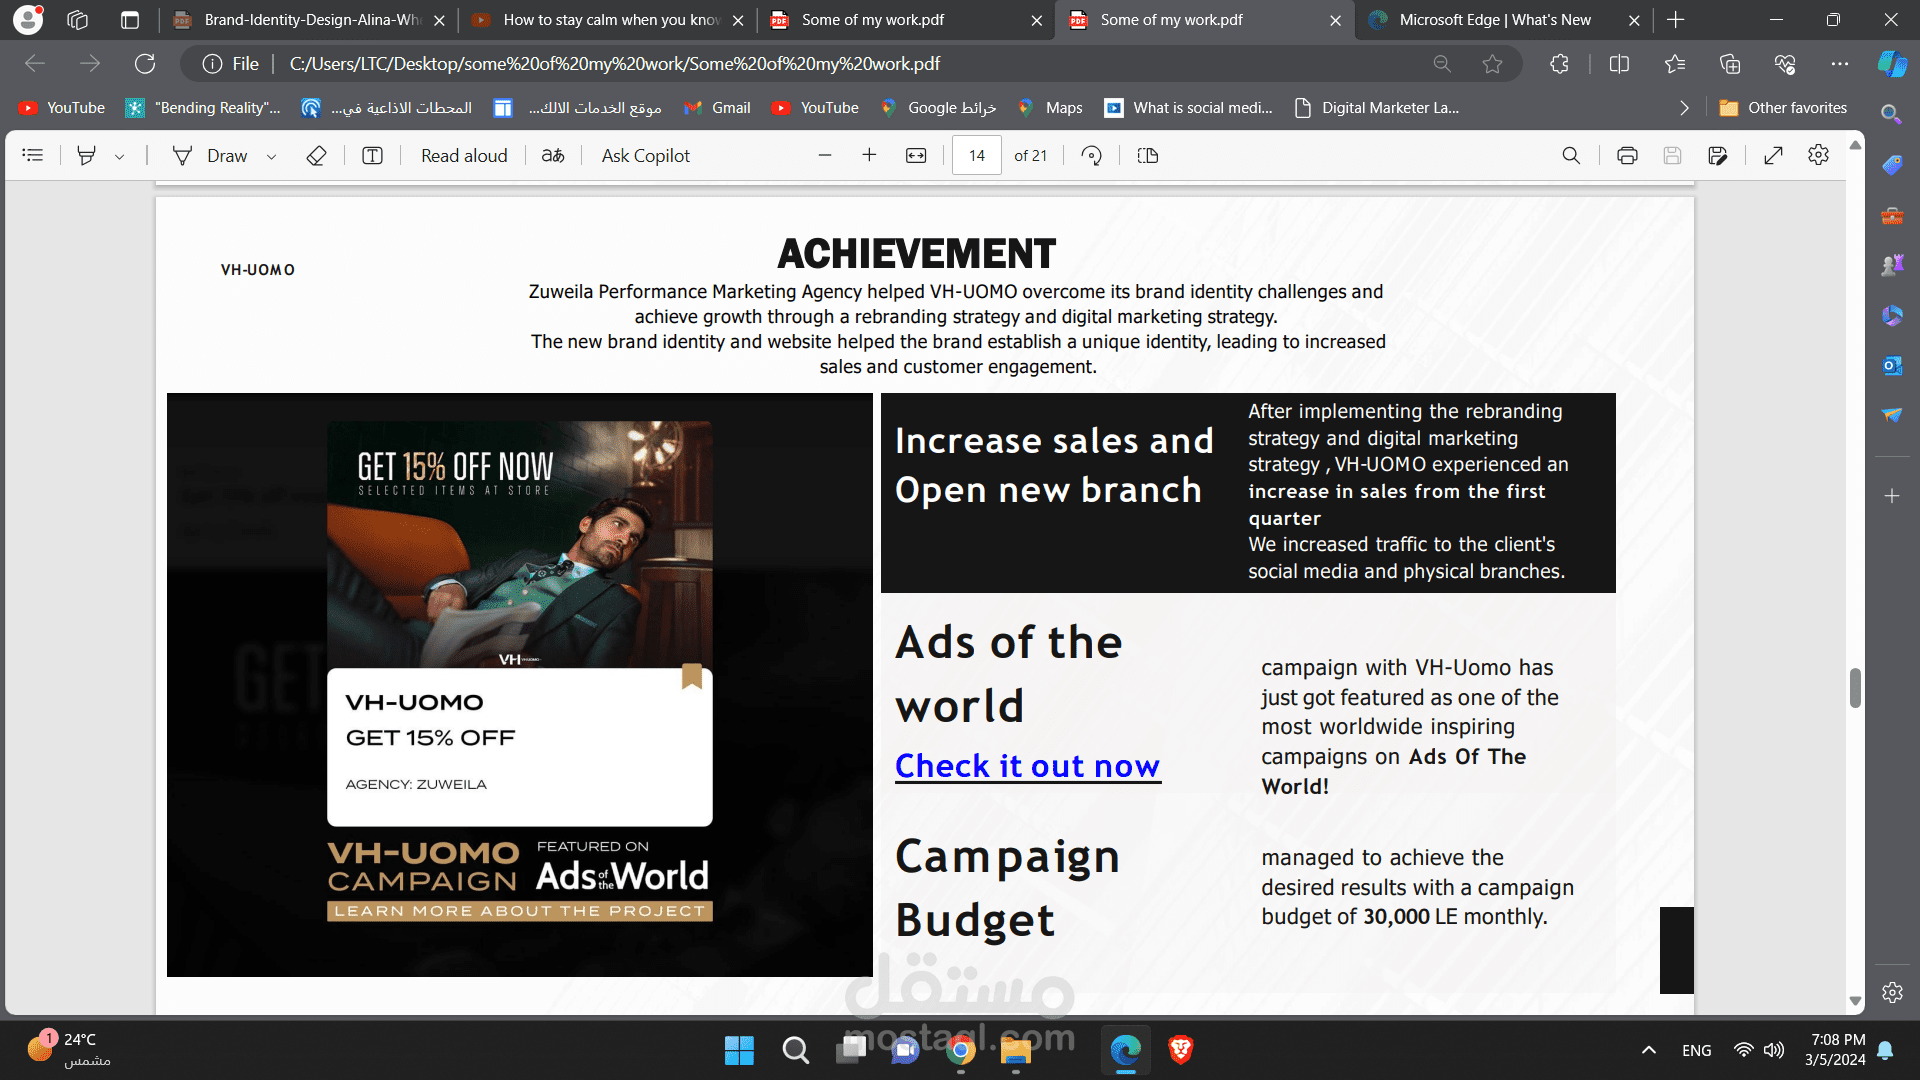Expand the Draw tool options chevron
This screenshot has height=1080, width=1920.
pos(271,157)
